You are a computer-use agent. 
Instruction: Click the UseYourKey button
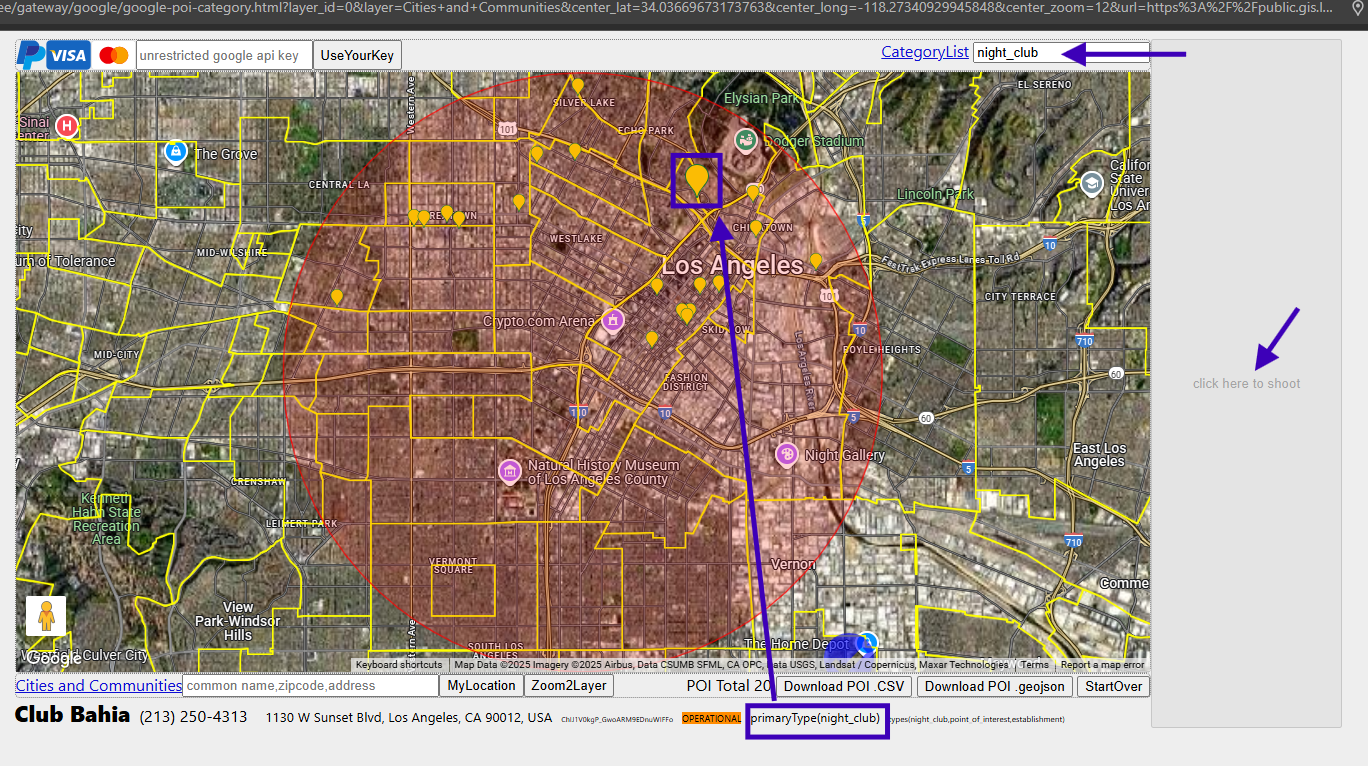357,55
